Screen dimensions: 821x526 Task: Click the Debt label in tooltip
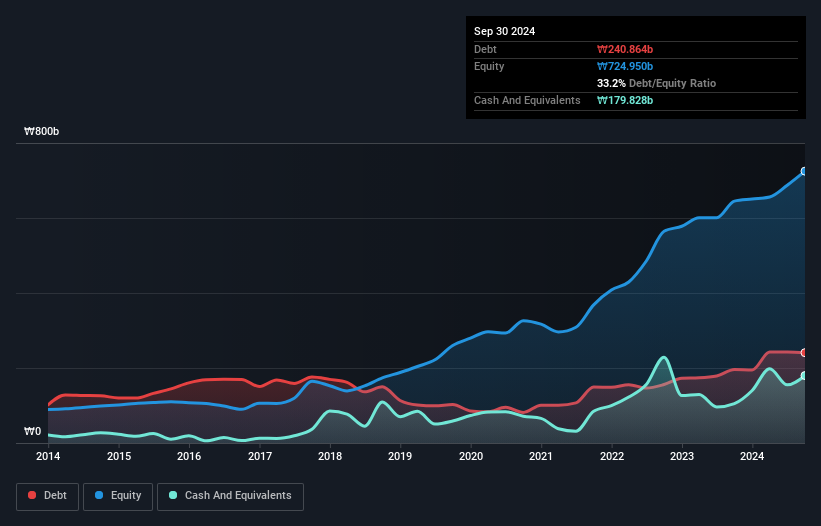tap(485, 49)
